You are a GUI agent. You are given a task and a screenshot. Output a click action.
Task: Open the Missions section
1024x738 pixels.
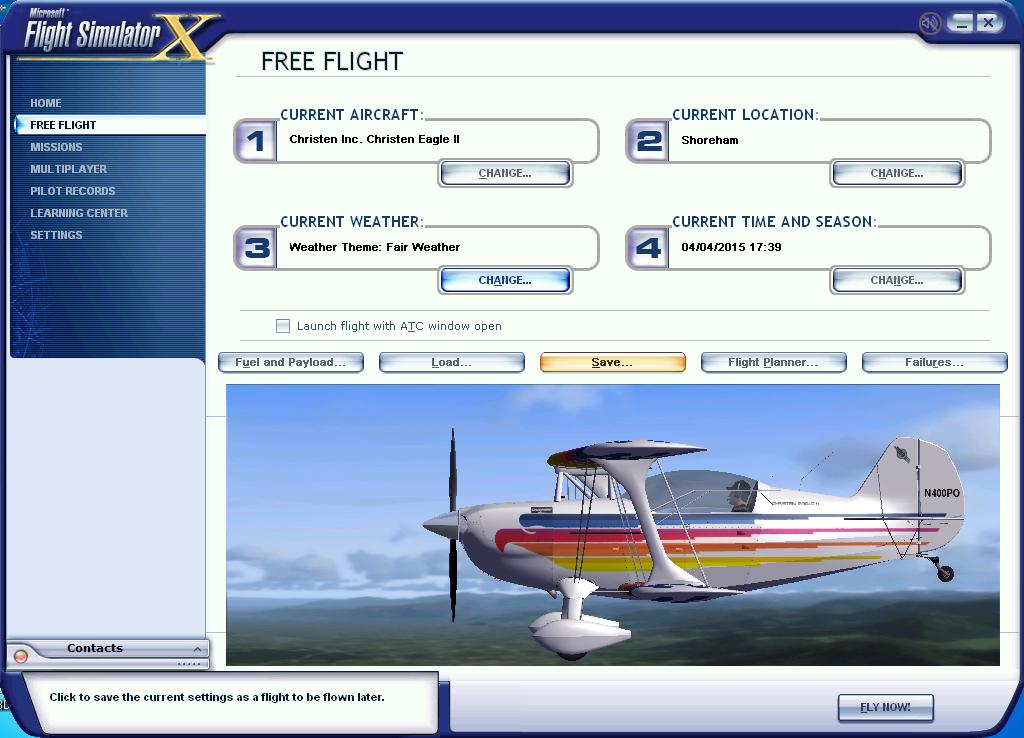point(56,147)
